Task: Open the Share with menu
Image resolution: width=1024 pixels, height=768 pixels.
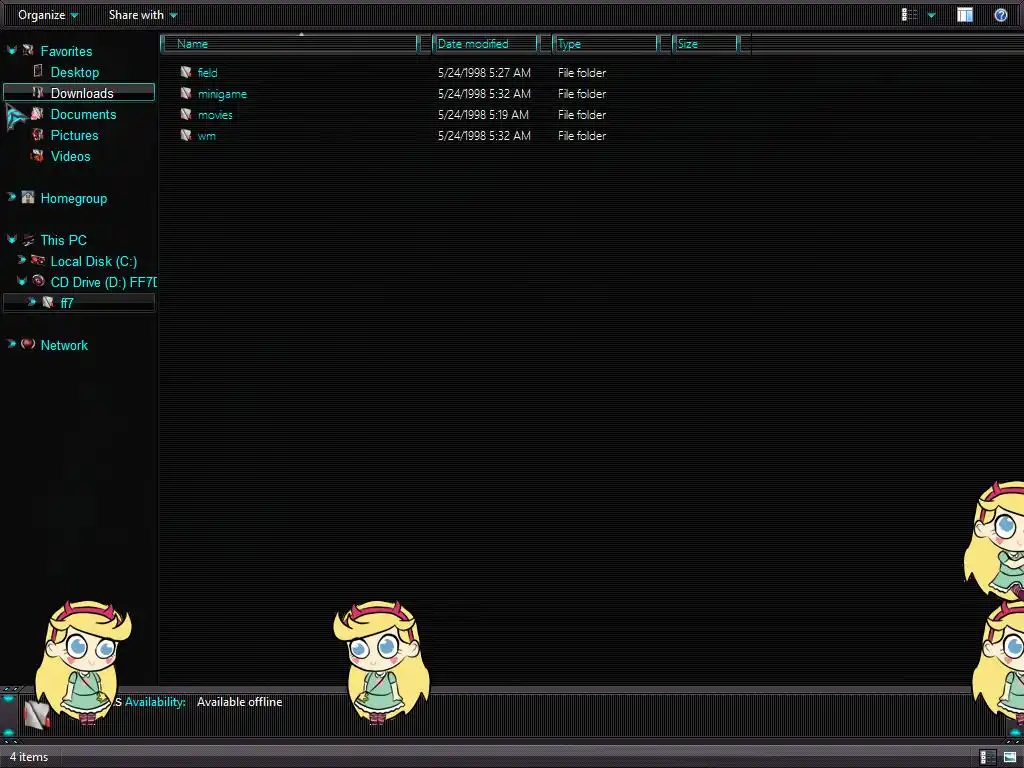Action: click(x=142, y=14)
